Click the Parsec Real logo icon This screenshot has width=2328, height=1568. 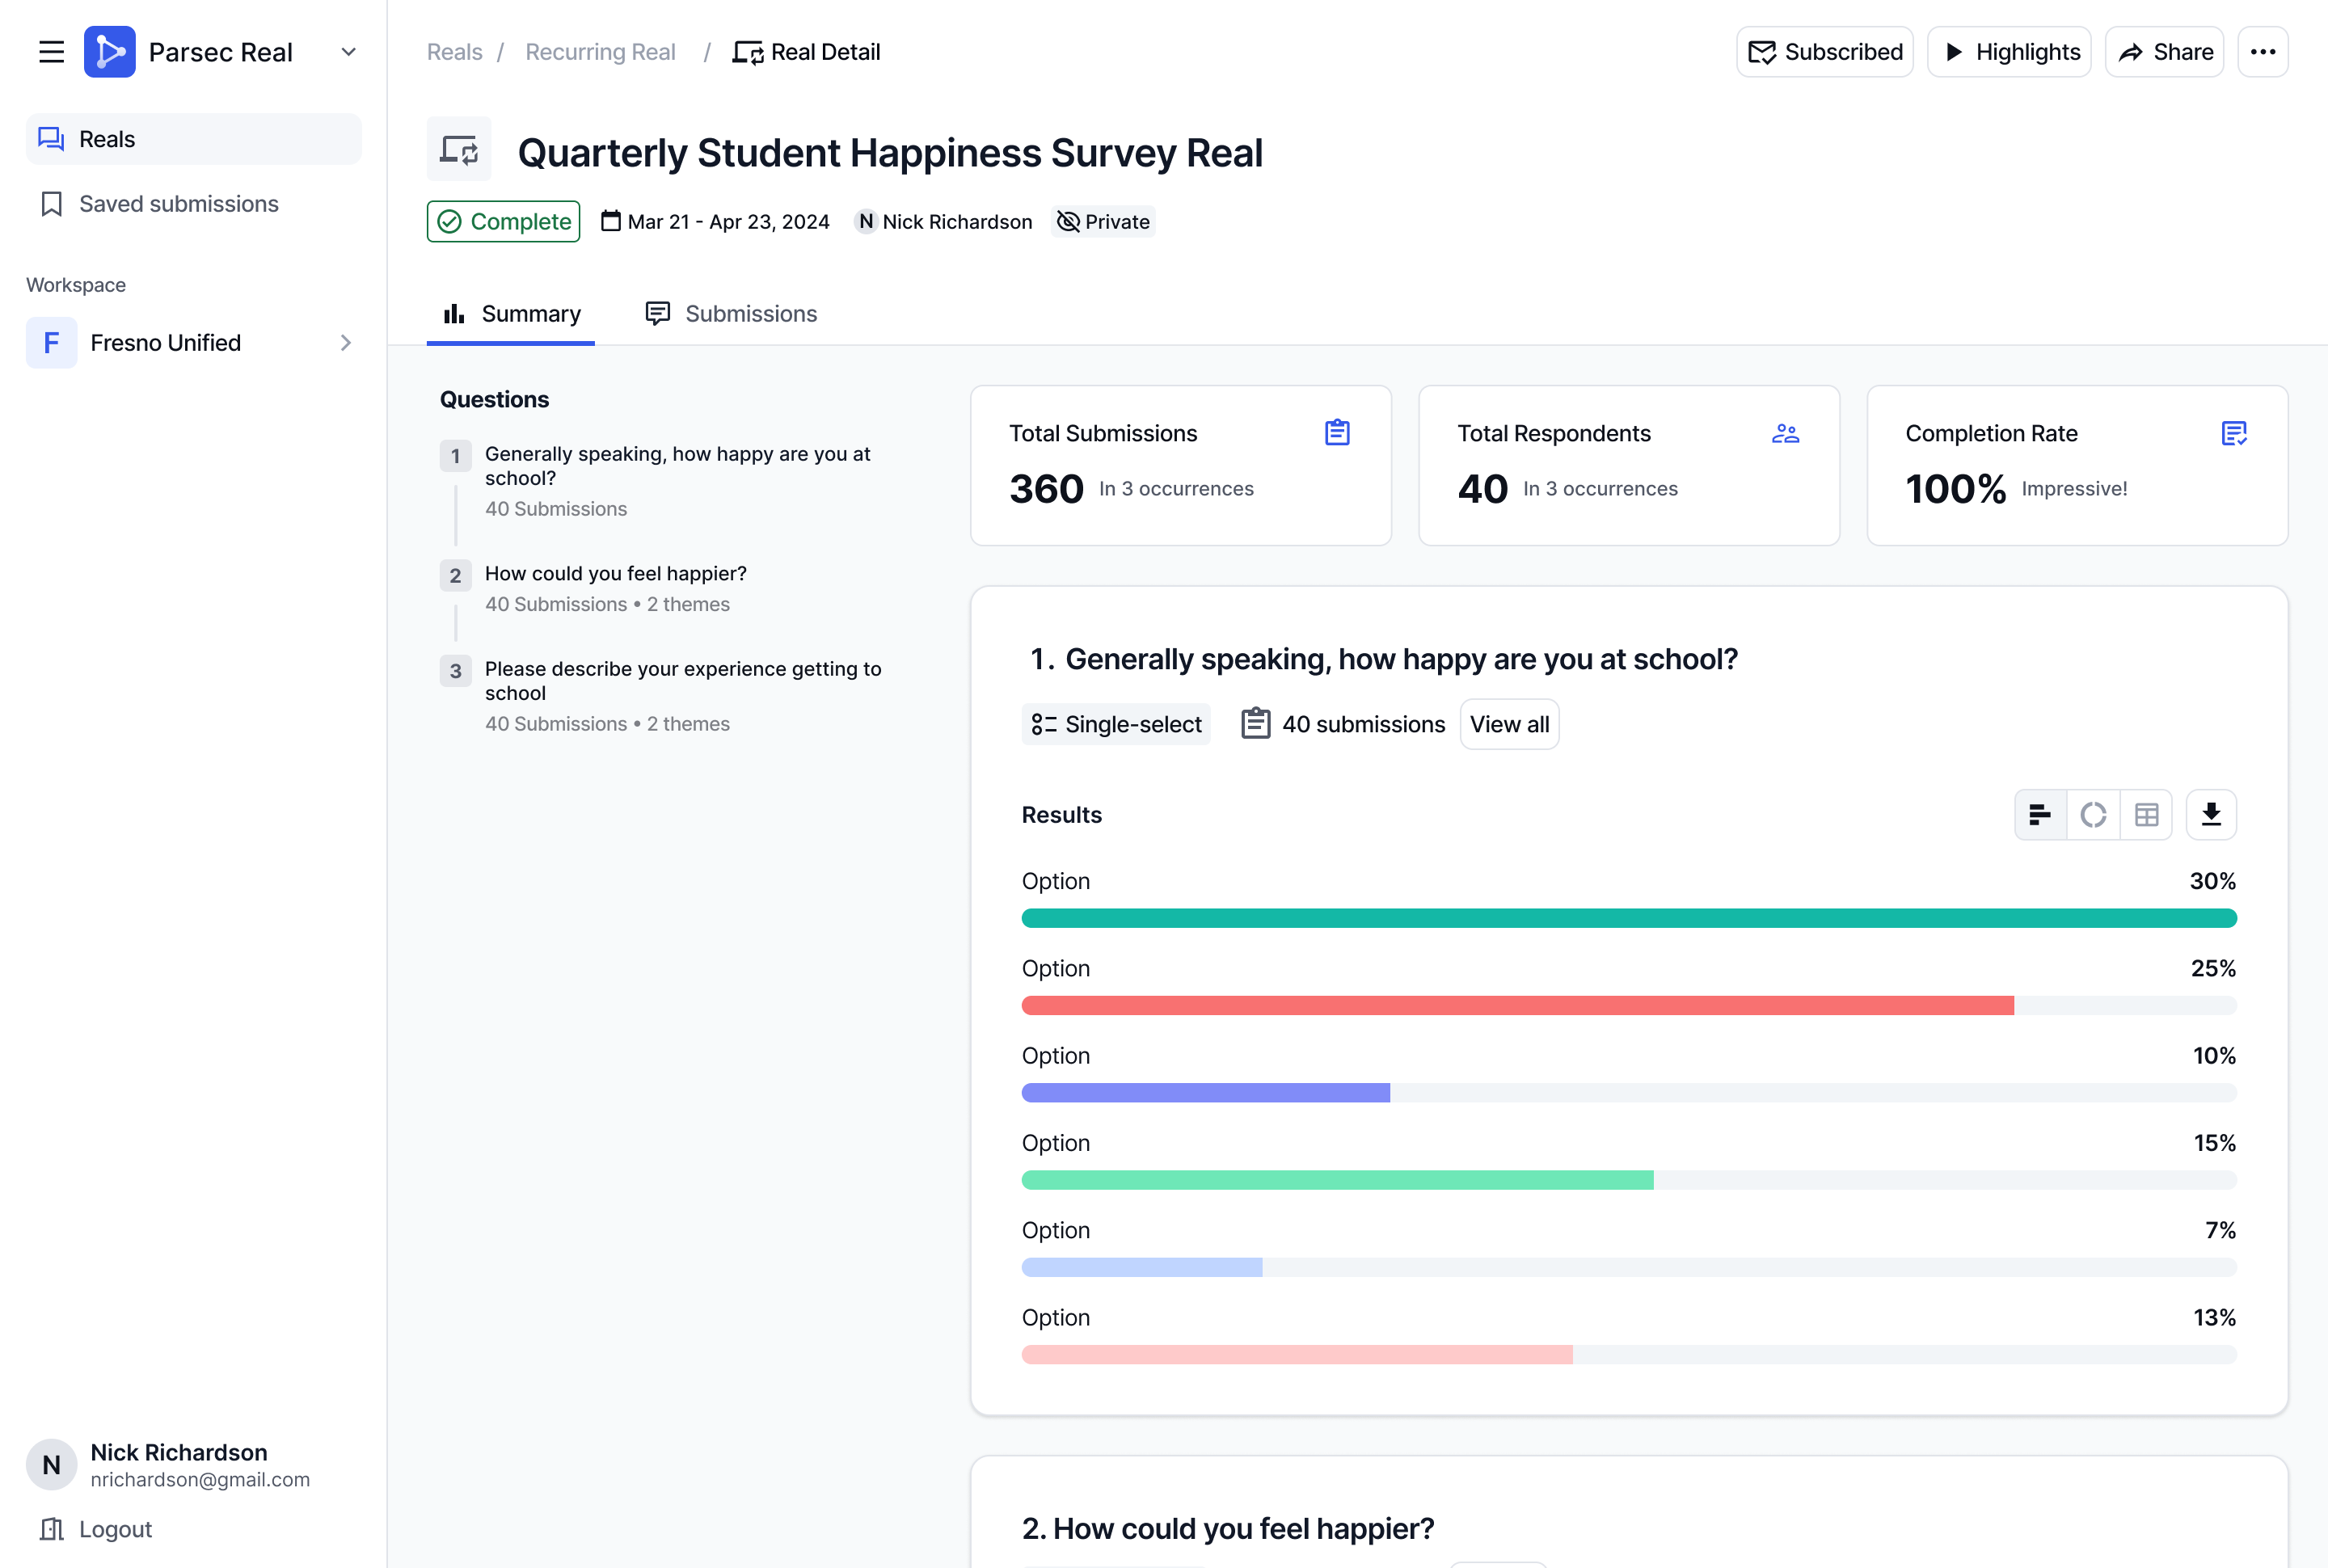point(110,52)
